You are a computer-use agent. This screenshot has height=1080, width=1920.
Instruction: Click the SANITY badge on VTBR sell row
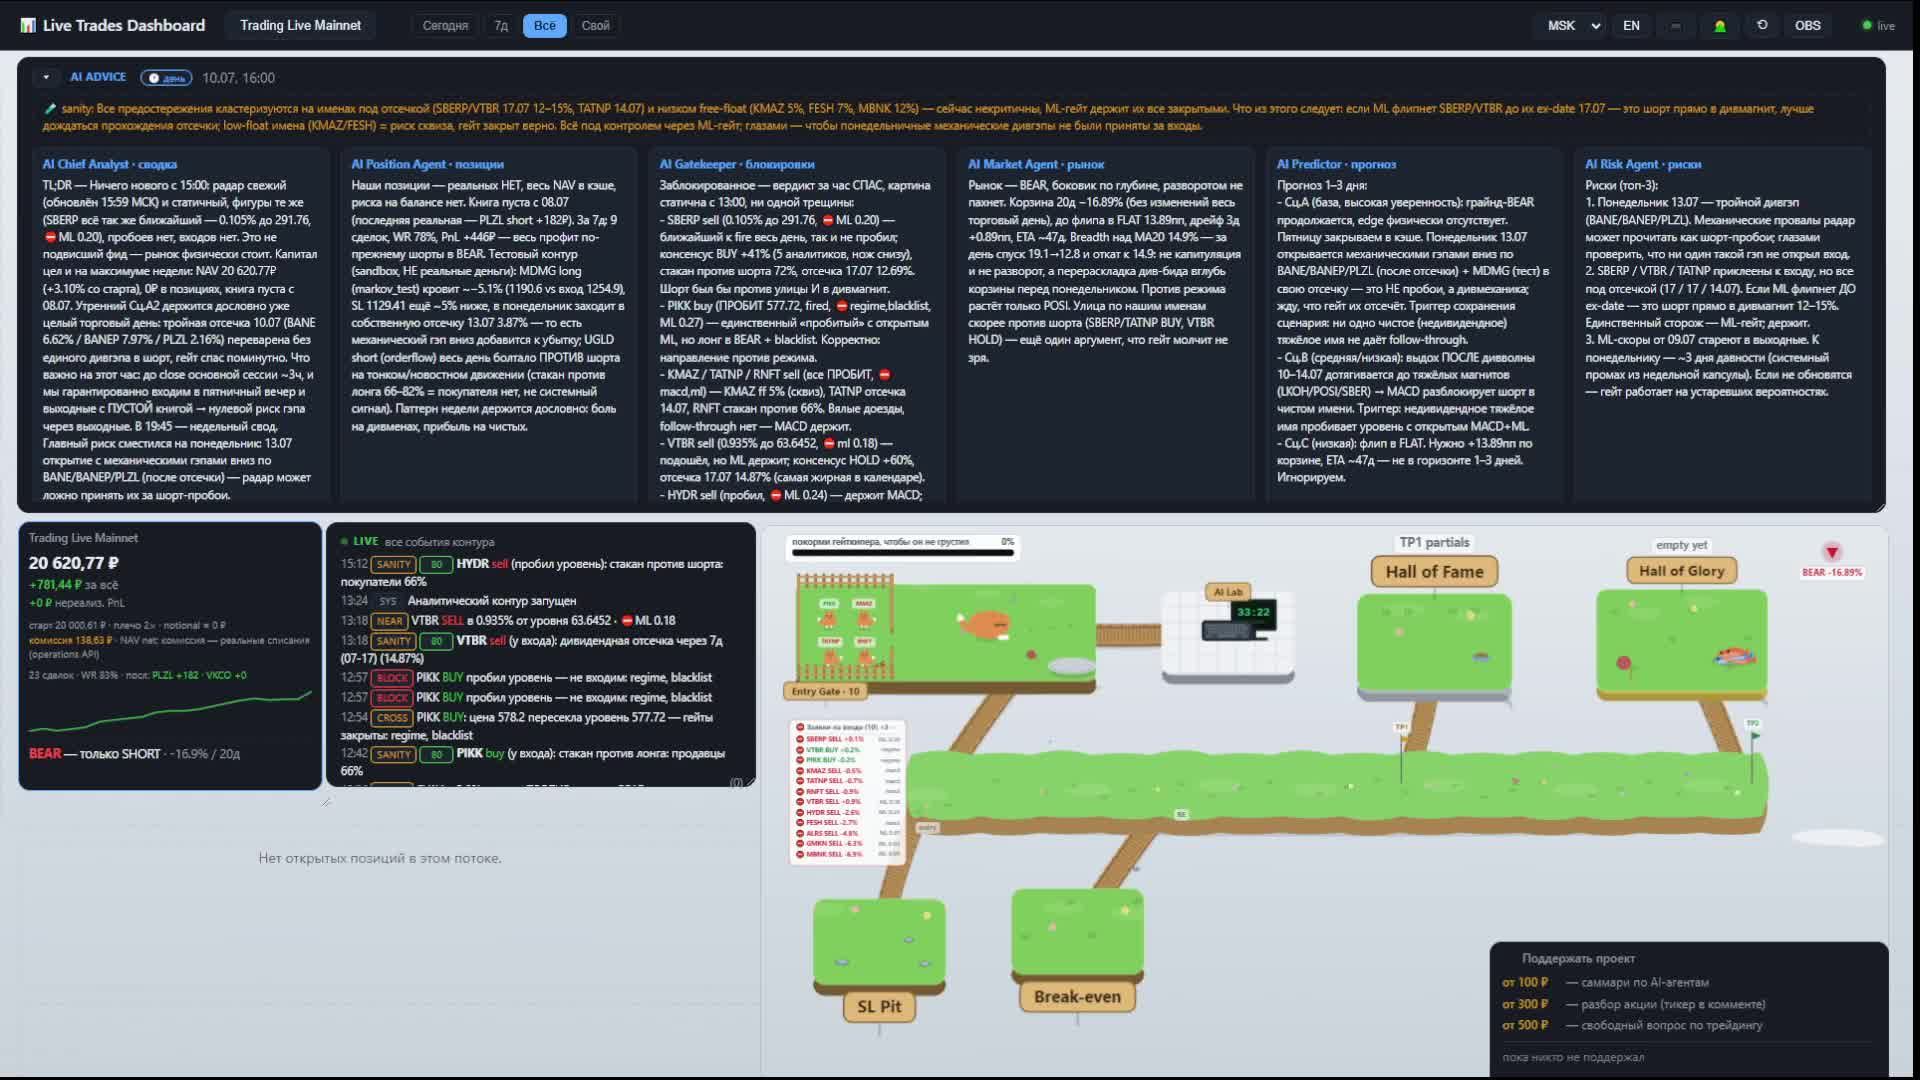coord(393,641)
